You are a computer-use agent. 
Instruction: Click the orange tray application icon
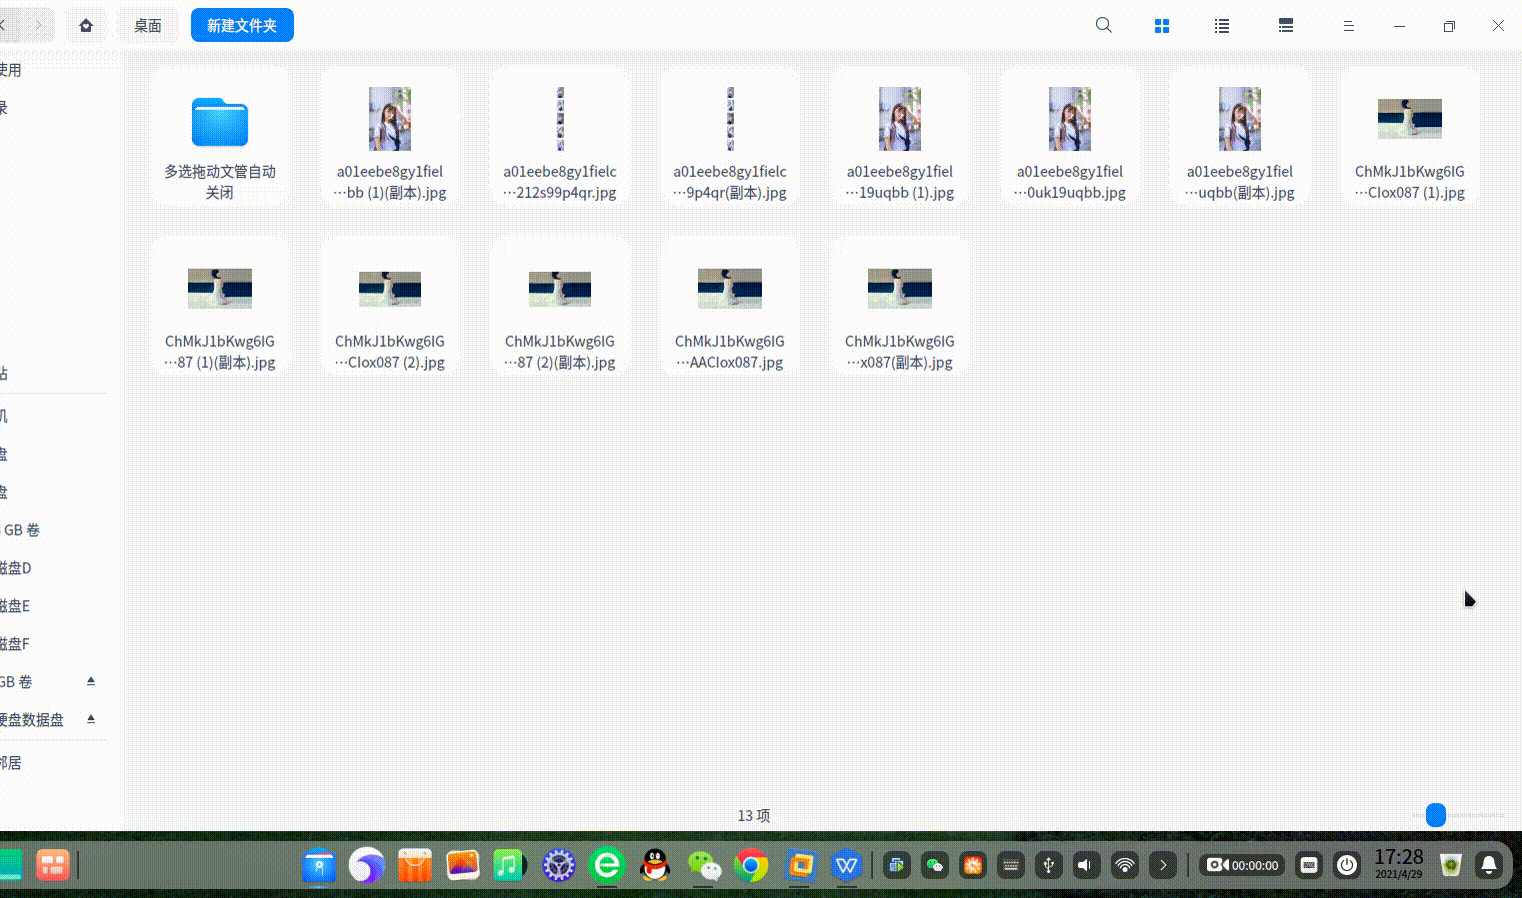click(973, 865)
